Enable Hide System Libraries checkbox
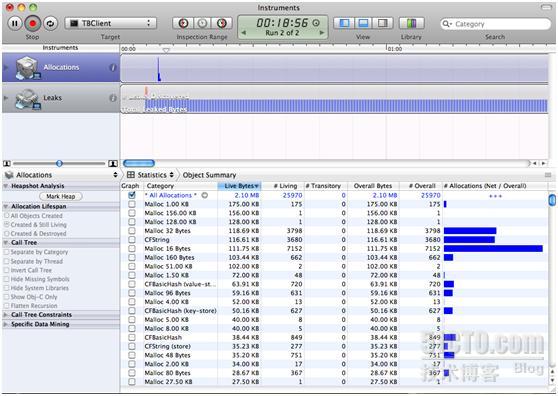 pyautogui.click(x=6, y=288)
